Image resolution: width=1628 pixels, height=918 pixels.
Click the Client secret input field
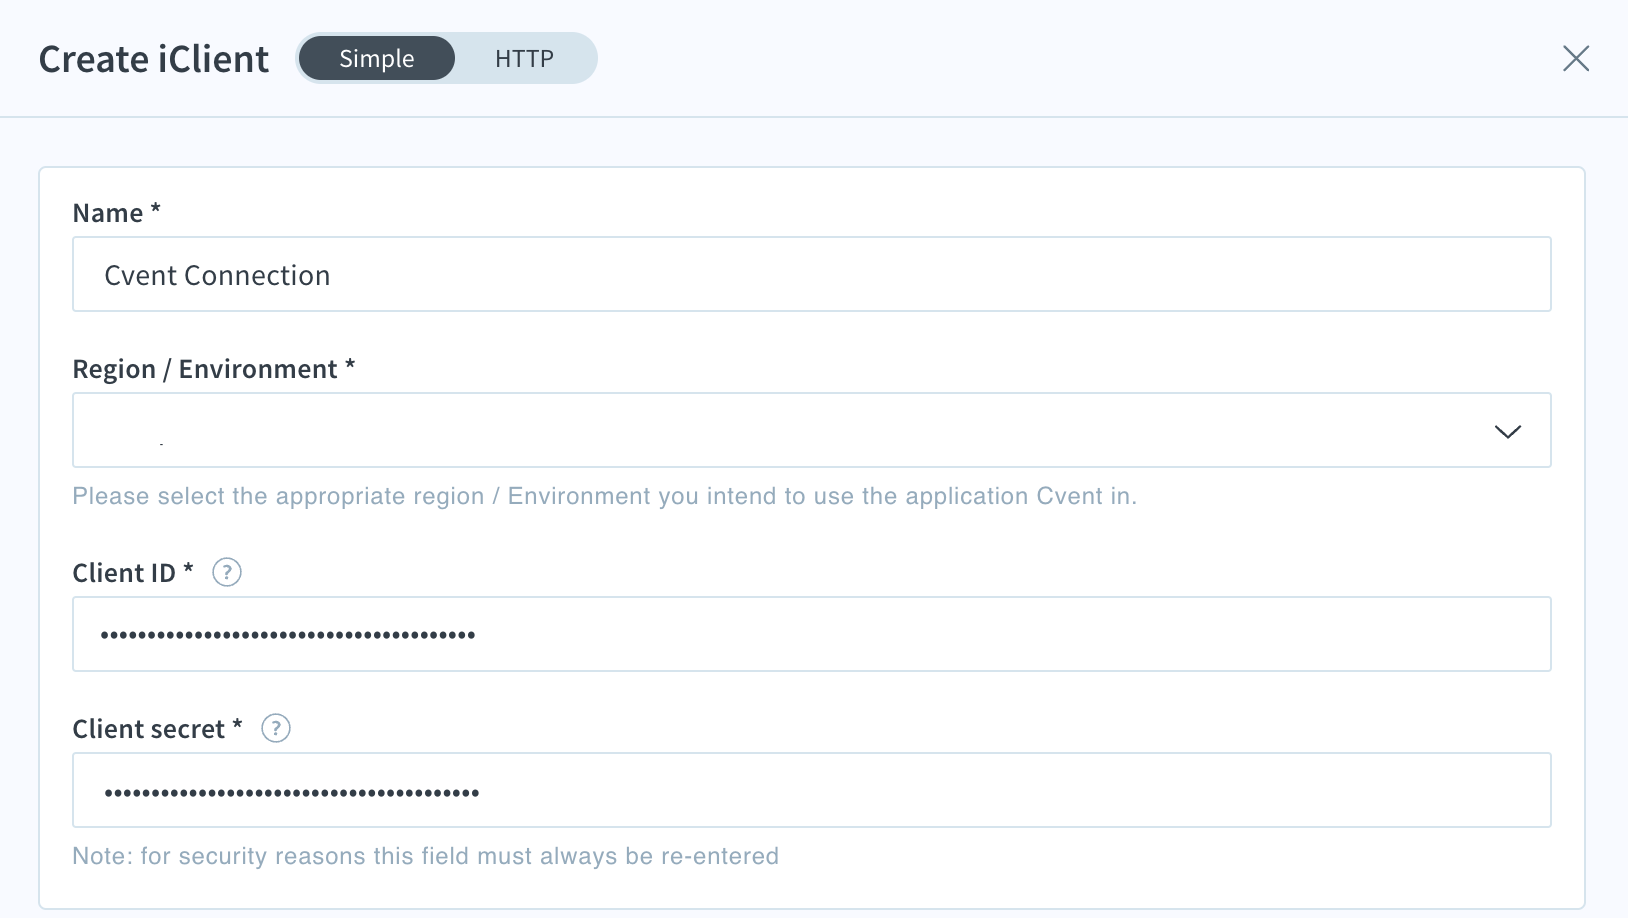(x=812, y=790)
